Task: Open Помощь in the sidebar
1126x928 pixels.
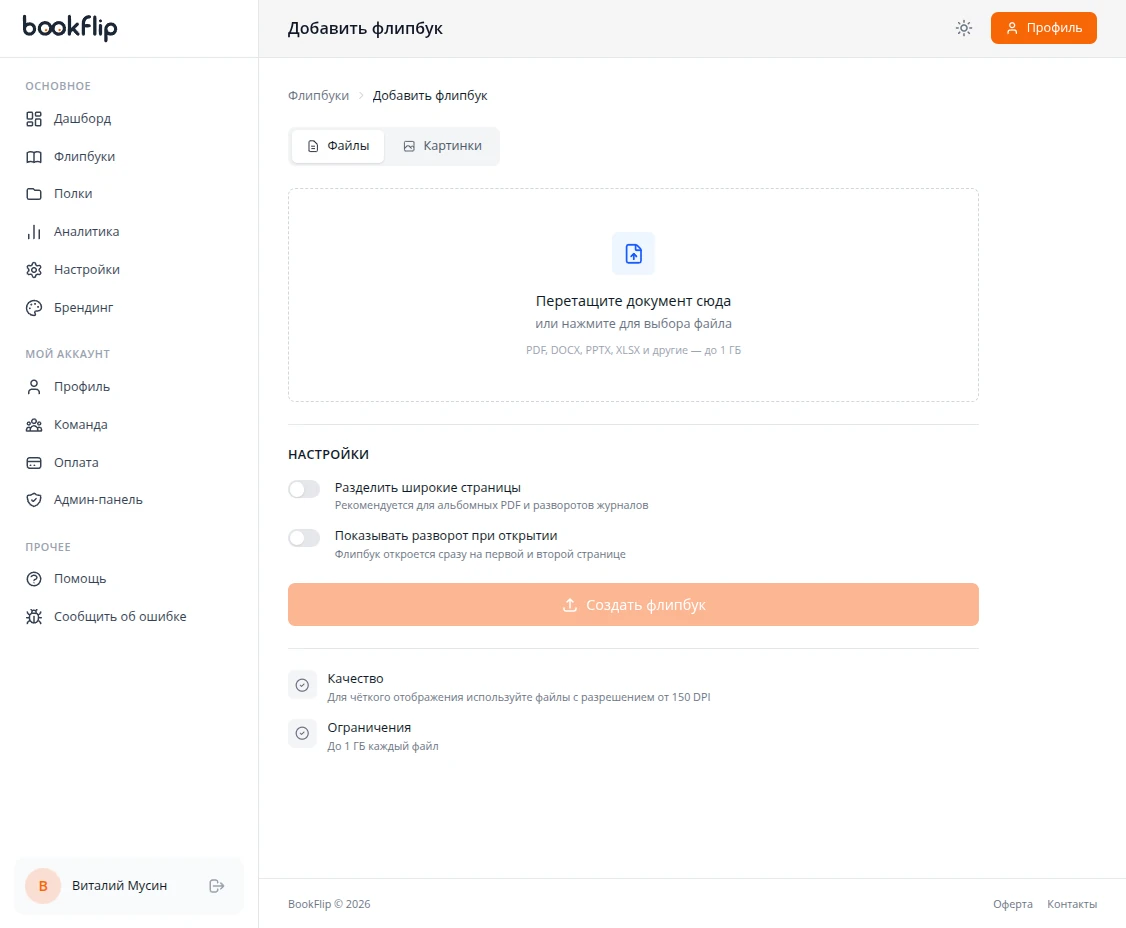Action: click(x=129, y=579)
